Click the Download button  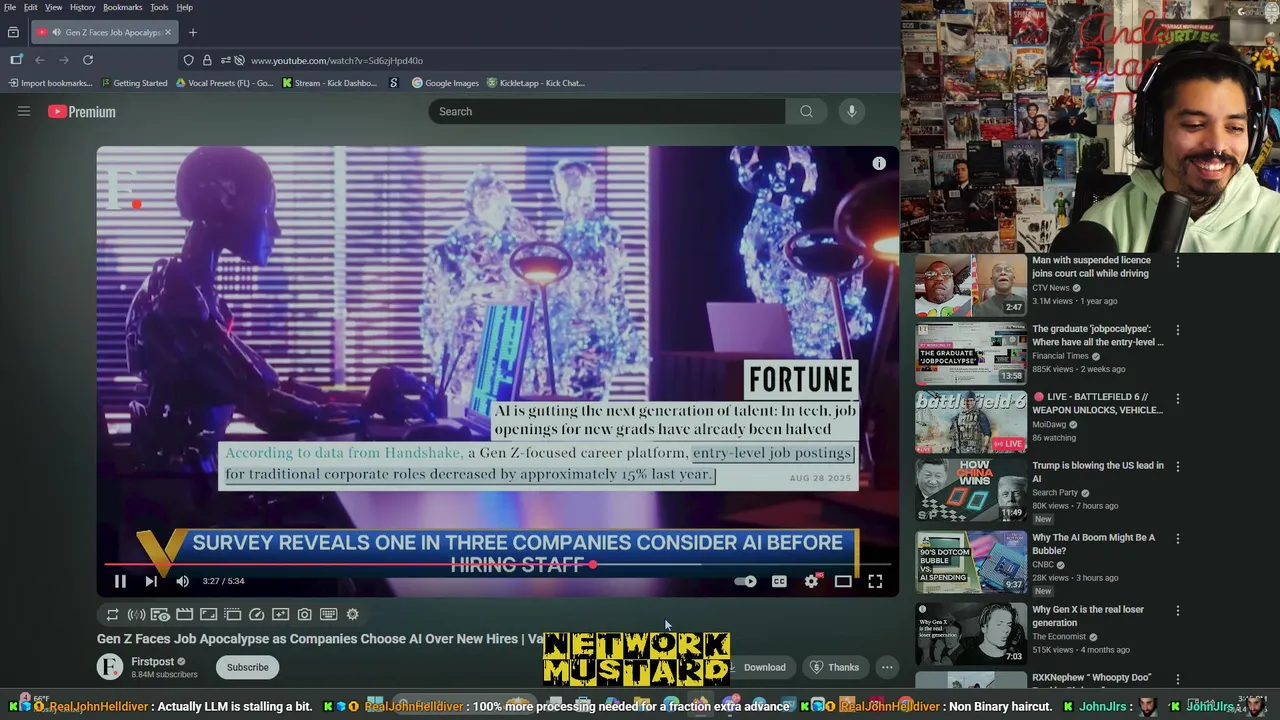tap(758, 667)
